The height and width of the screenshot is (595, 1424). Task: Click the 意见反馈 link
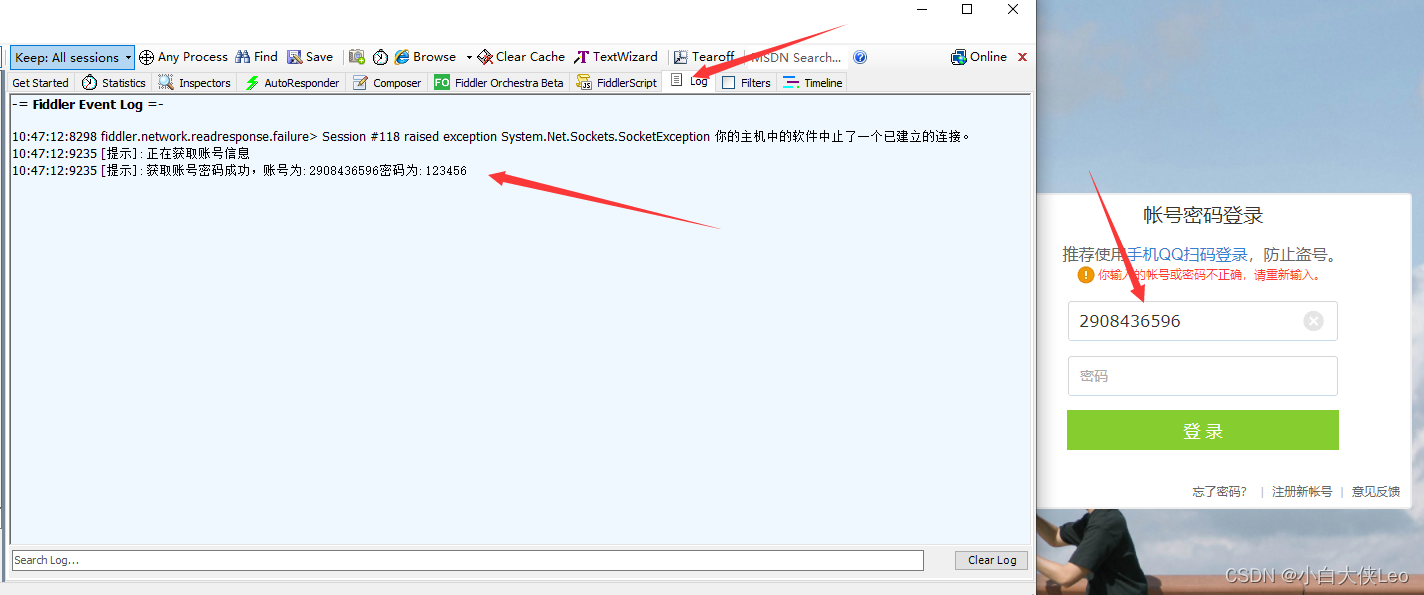[x=1376, y=492]
